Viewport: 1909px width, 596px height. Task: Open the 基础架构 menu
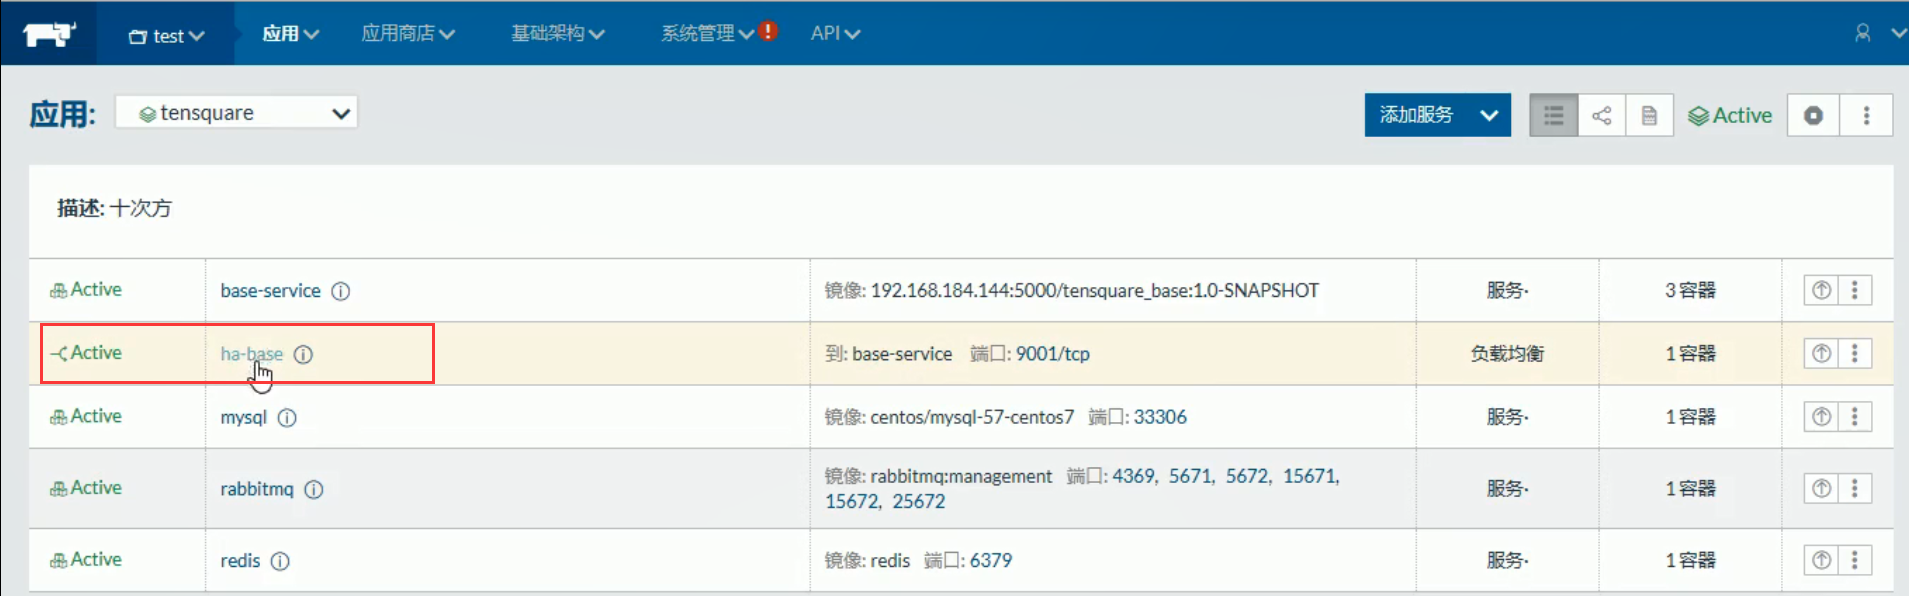coord(557,34)
